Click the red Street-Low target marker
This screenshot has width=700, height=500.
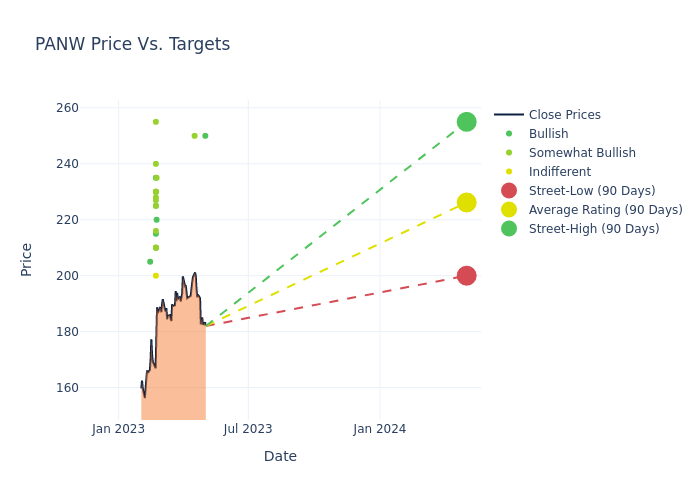[x=466, y=276]
